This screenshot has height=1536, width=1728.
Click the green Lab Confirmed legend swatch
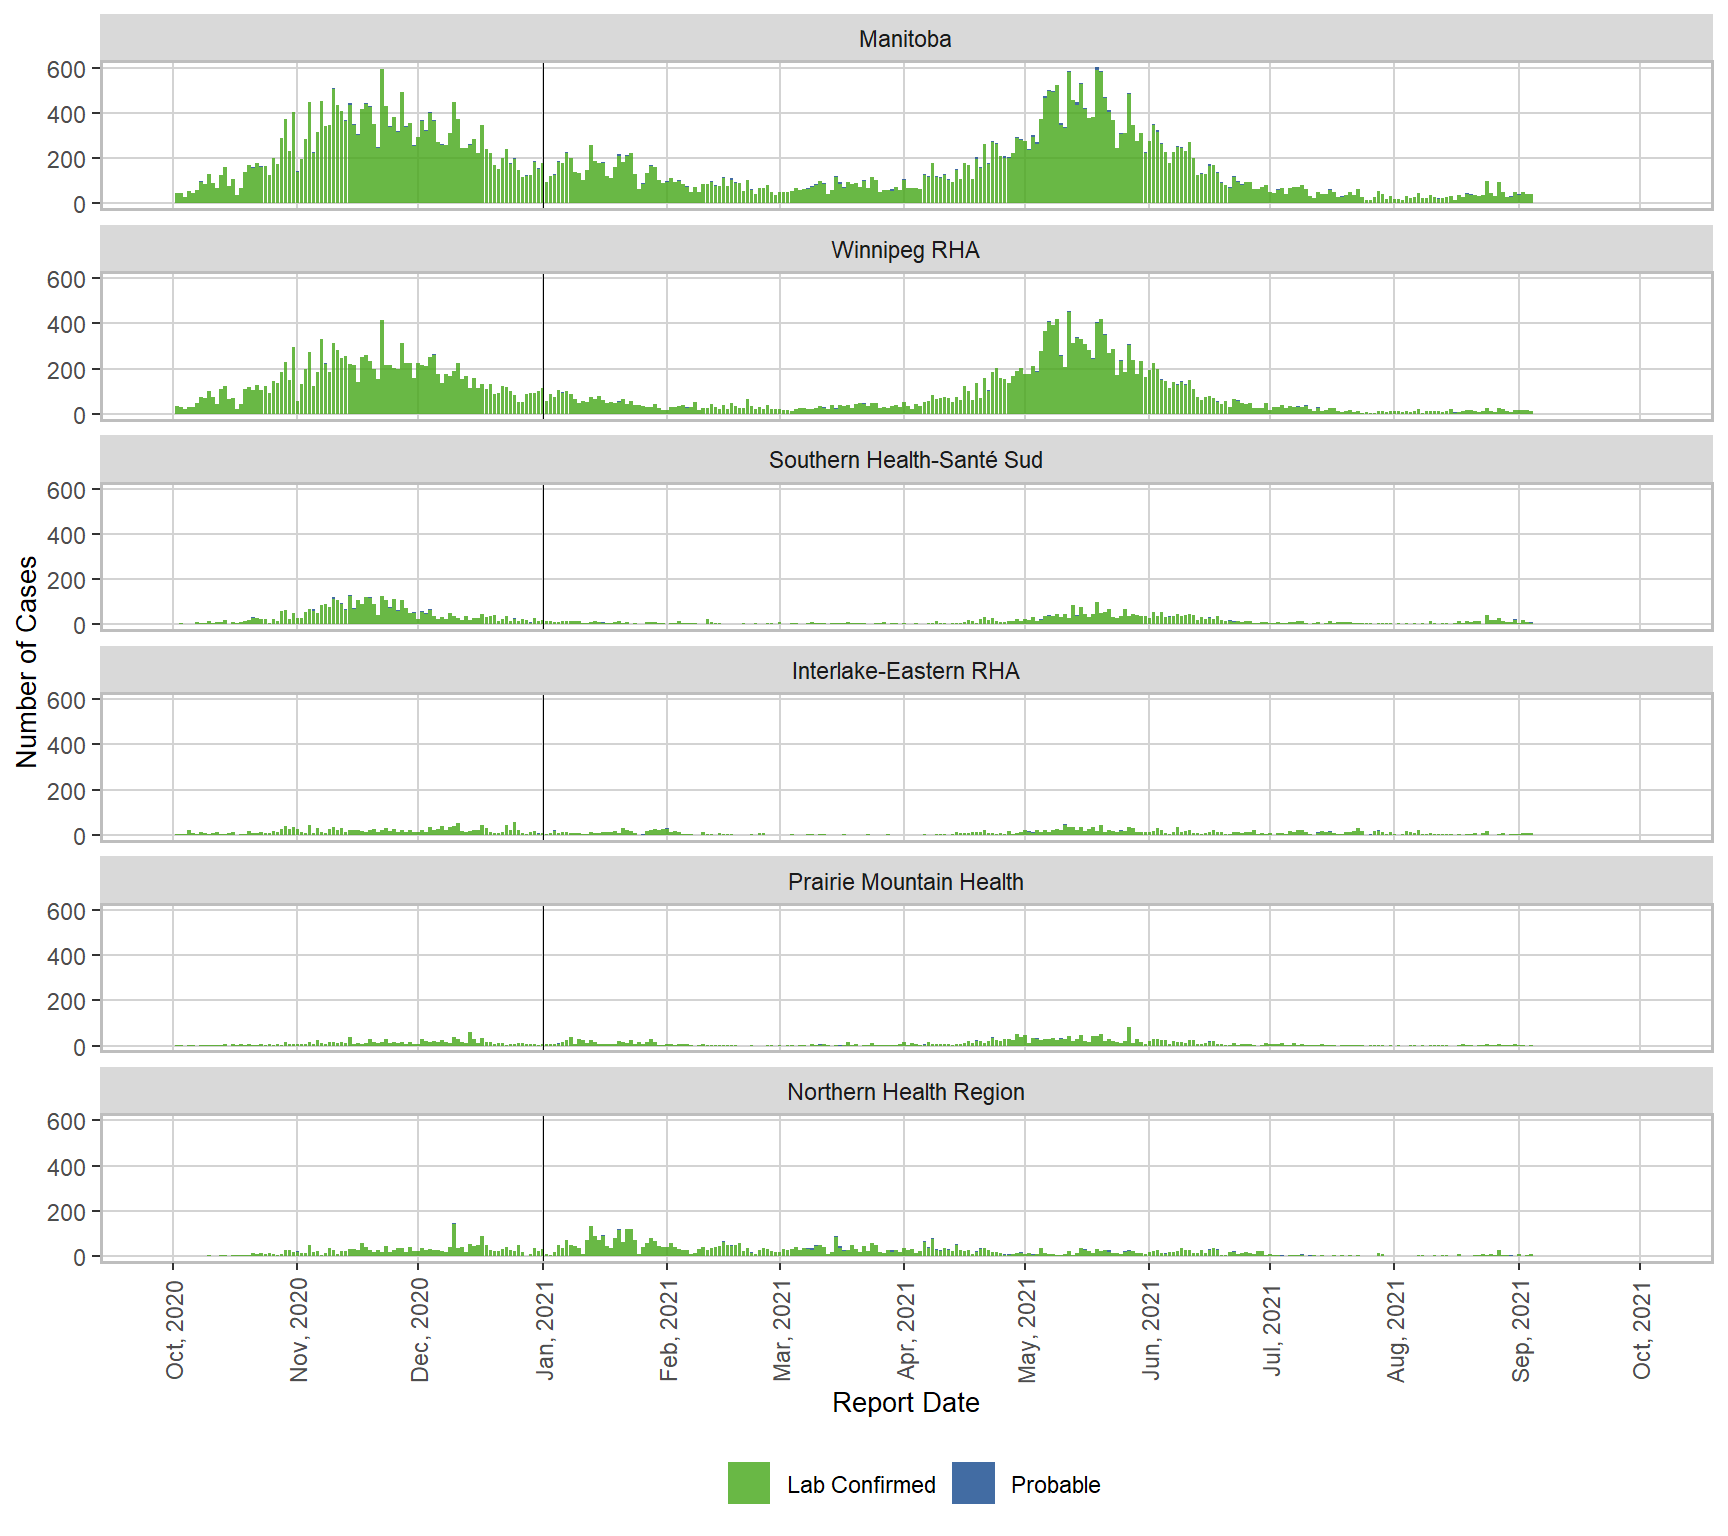coord(748,1483)
